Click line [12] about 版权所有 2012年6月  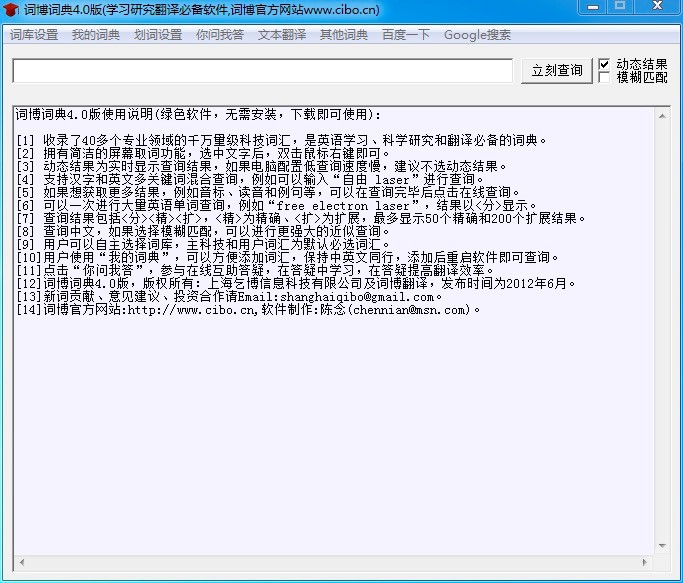pos(296,283)
